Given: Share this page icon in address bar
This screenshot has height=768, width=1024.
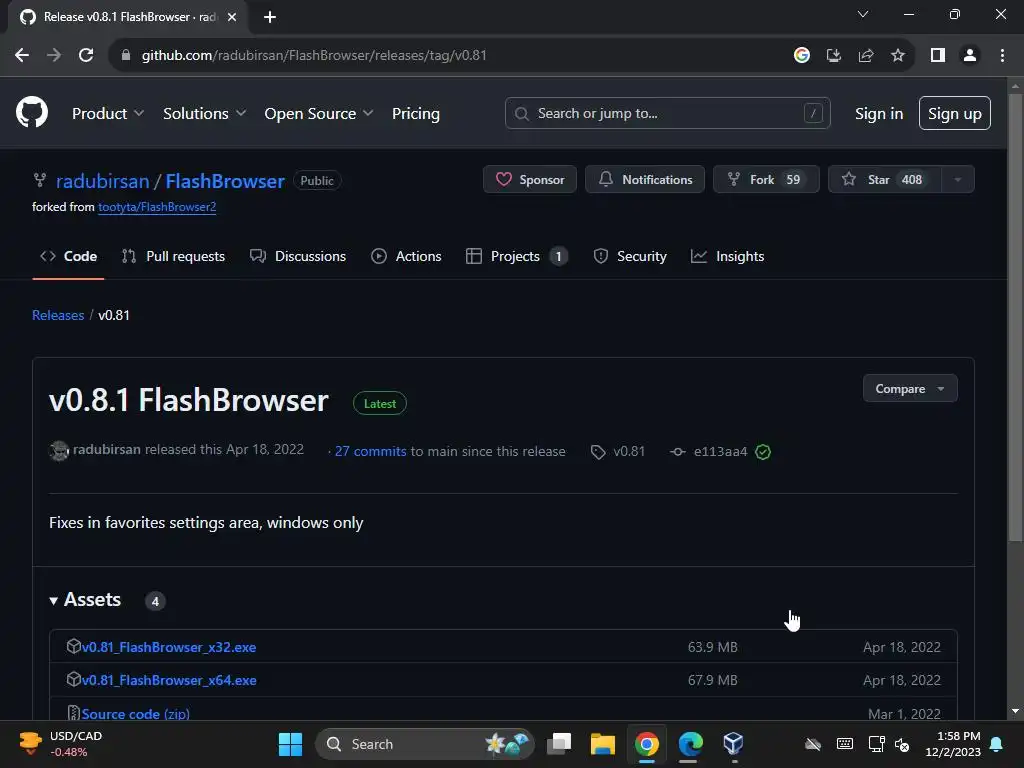Looking at the screenshot, I should tap(866, 56).
